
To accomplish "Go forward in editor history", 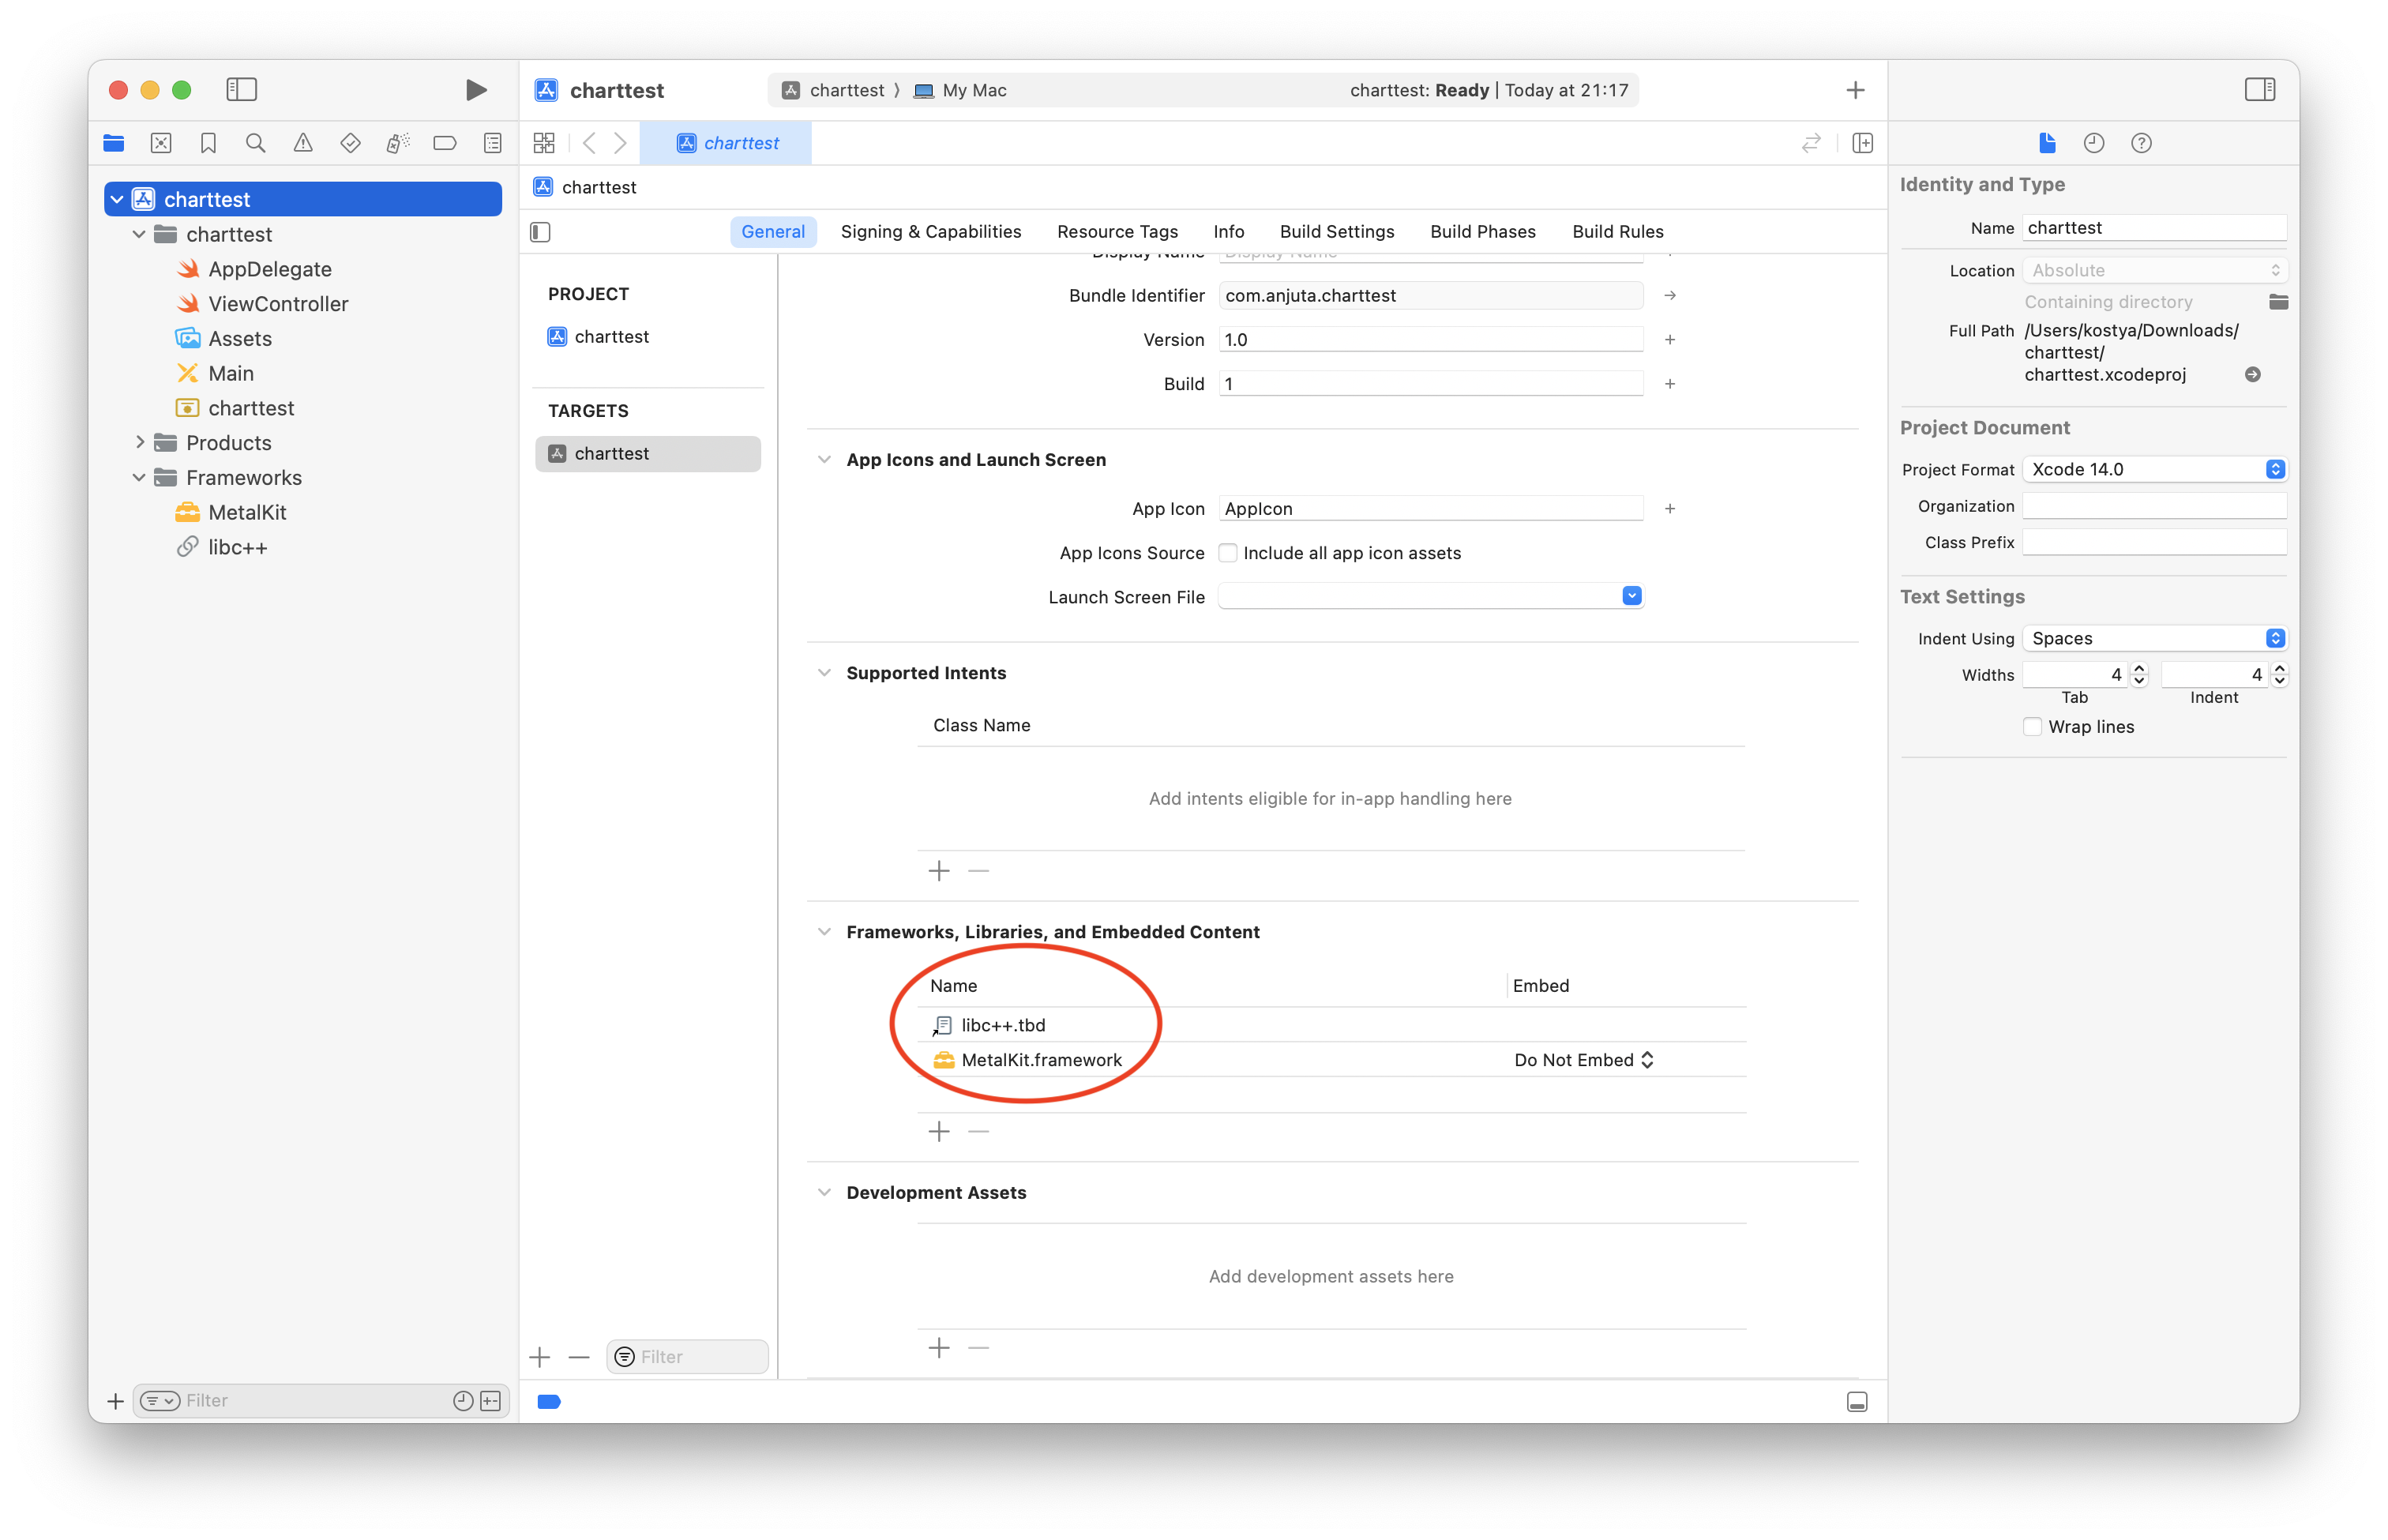I will [x=621, y=143].
